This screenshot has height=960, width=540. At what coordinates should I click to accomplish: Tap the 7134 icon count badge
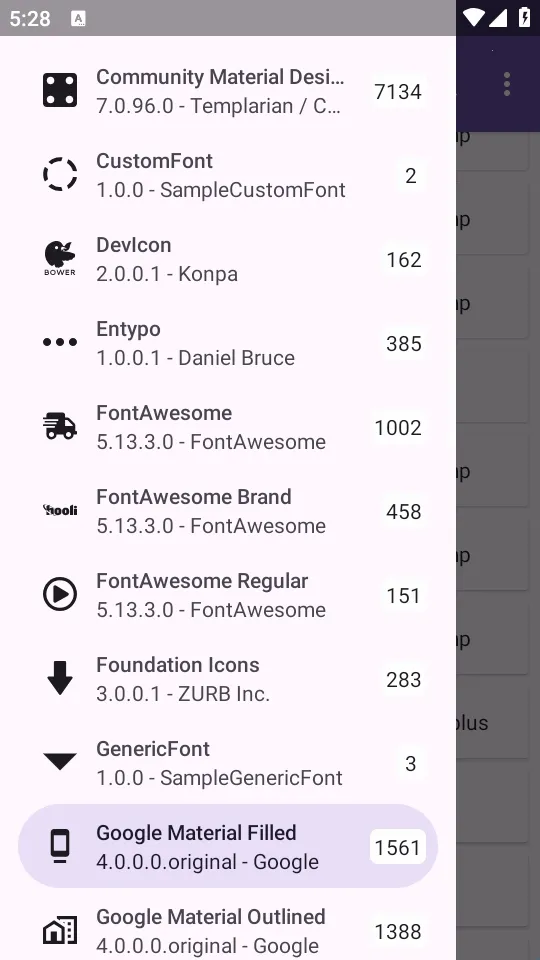pos(398,92)
